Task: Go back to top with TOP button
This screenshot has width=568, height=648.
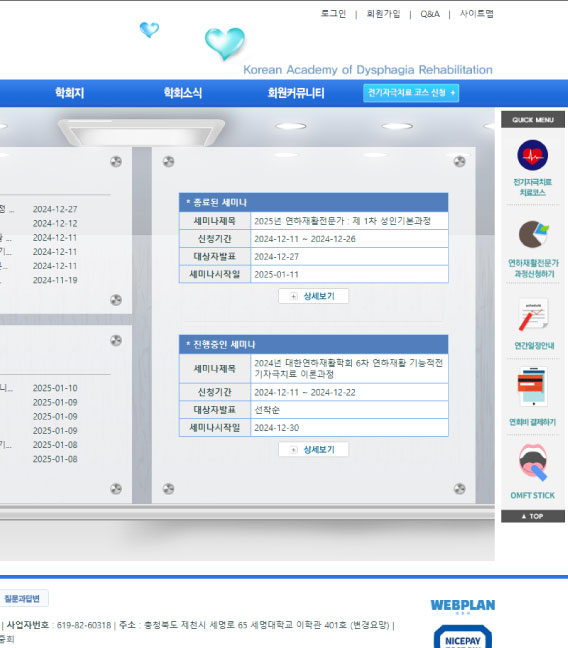Action: point(533,516)
